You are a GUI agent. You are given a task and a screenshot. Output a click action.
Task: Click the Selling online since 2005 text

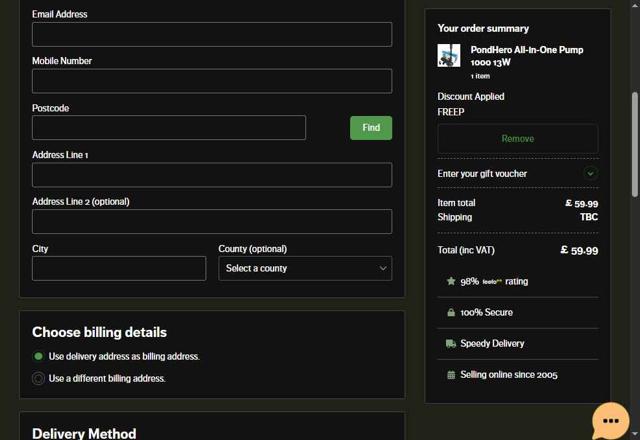click(509, 375)
